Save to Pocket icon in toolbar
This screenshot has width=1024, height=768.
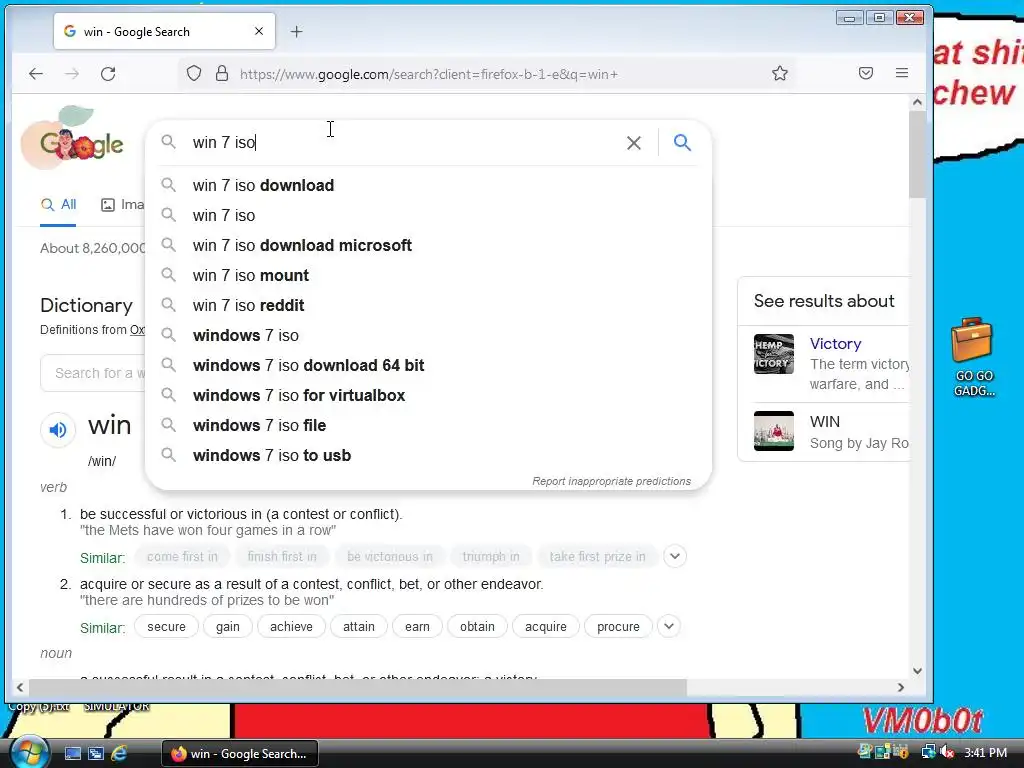point(866,73)
